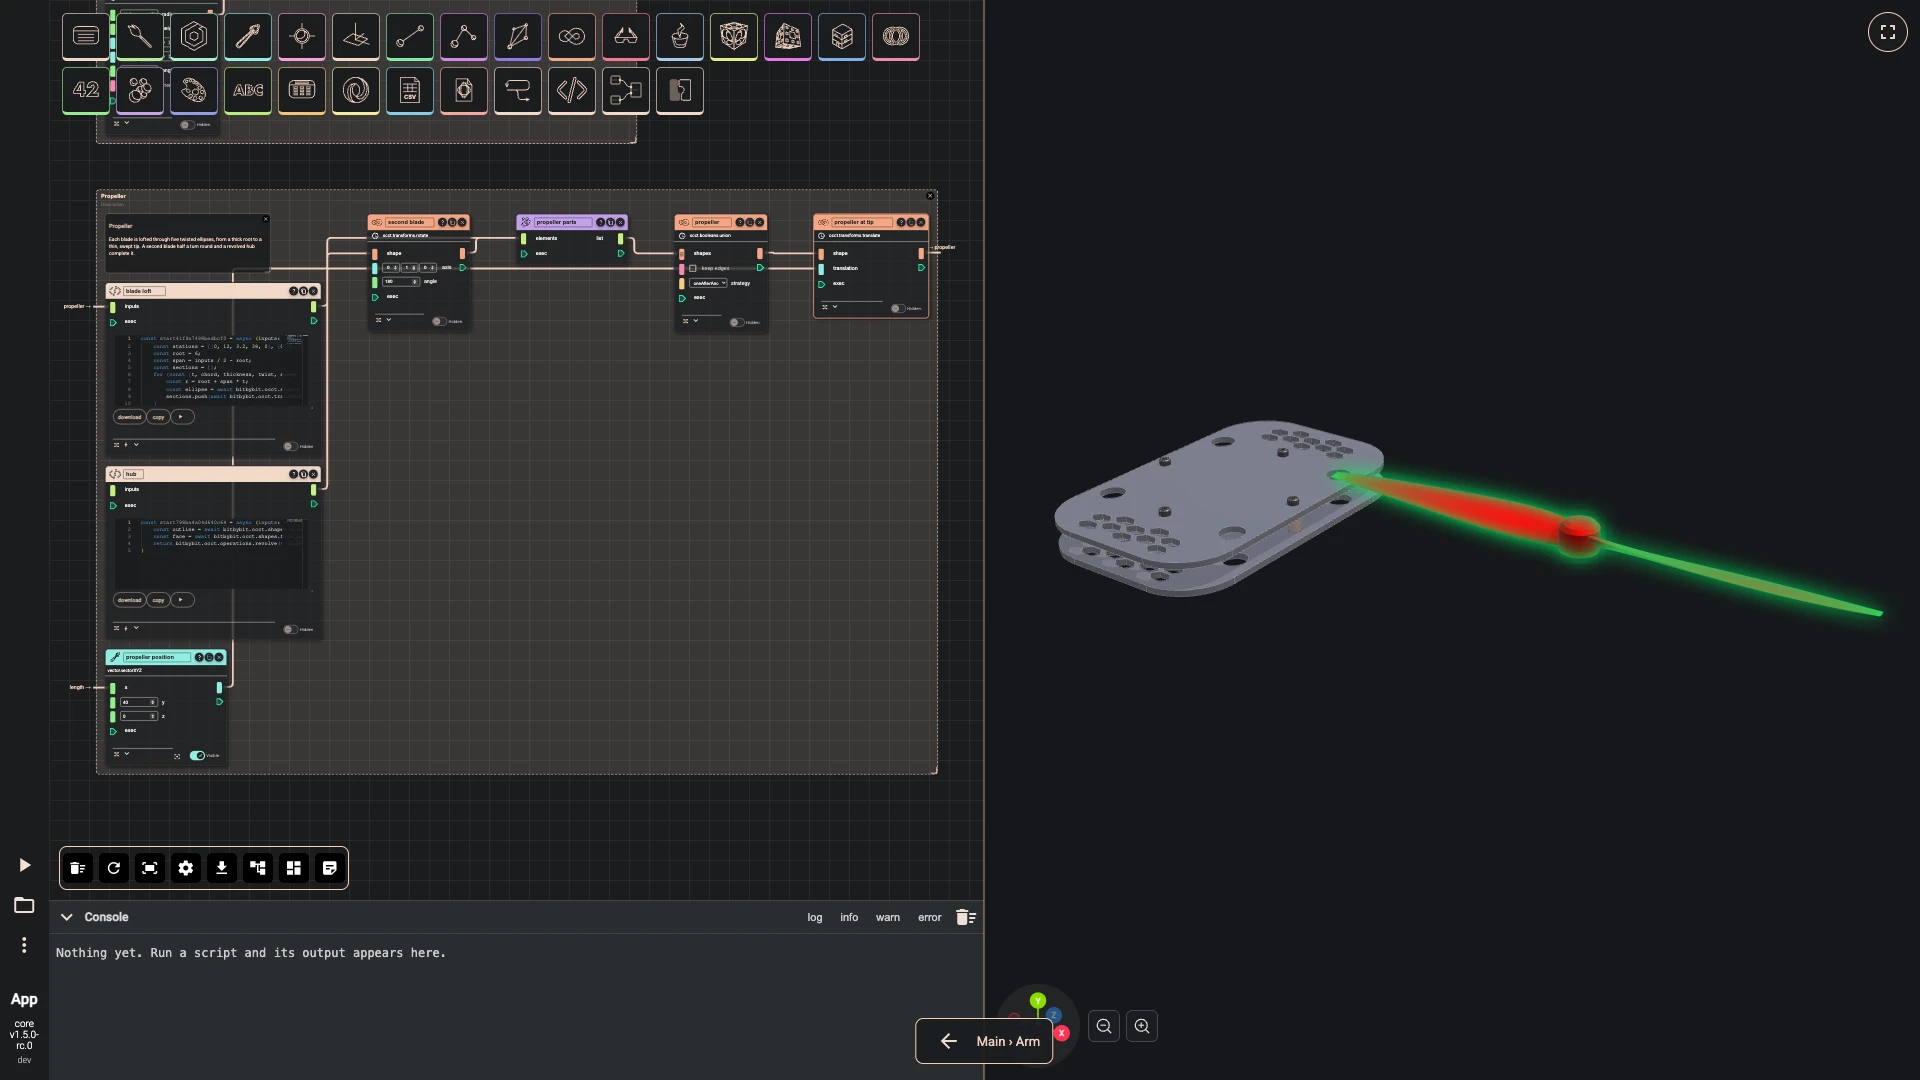Click the refresh icon in bottom toolbar
The image size is (1920, 1080).
click(x=114, y=868)
